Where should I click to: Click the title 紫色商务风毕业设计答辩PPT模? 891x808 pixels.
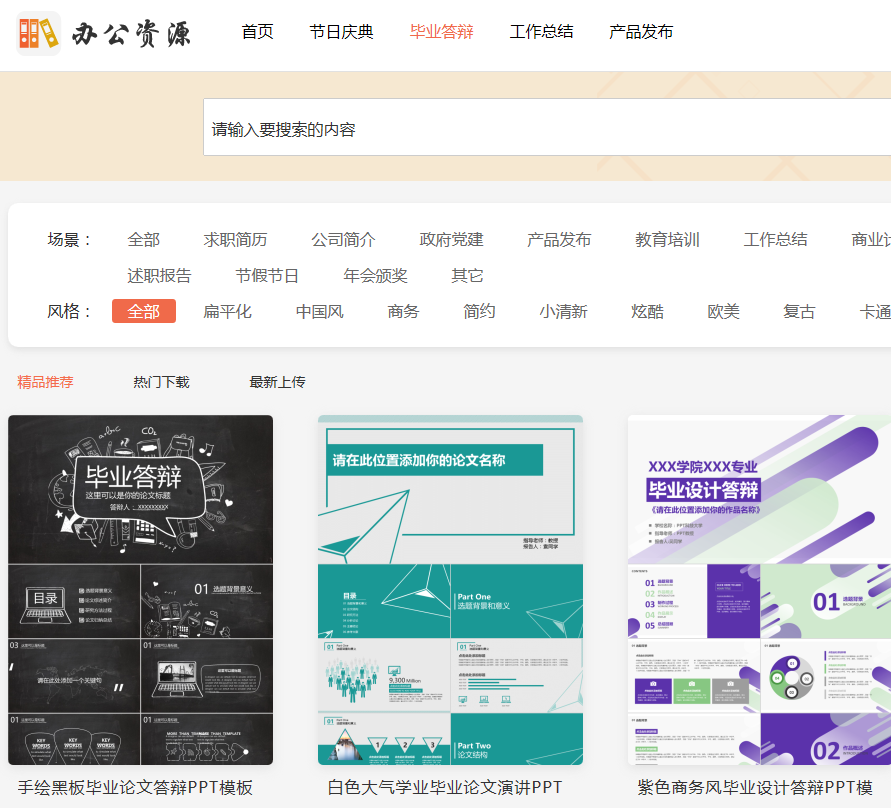(755, 788)
